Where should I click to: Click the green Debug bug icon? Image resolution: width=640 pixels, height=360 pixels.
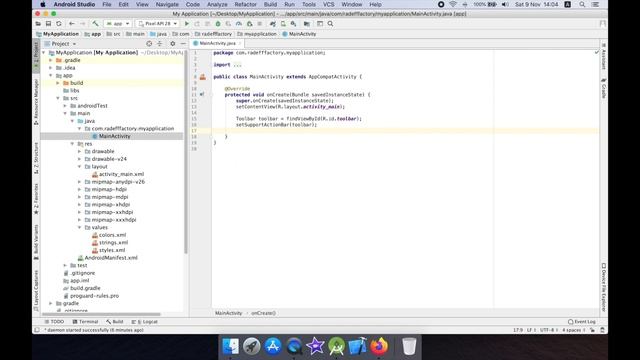[218, 24]
